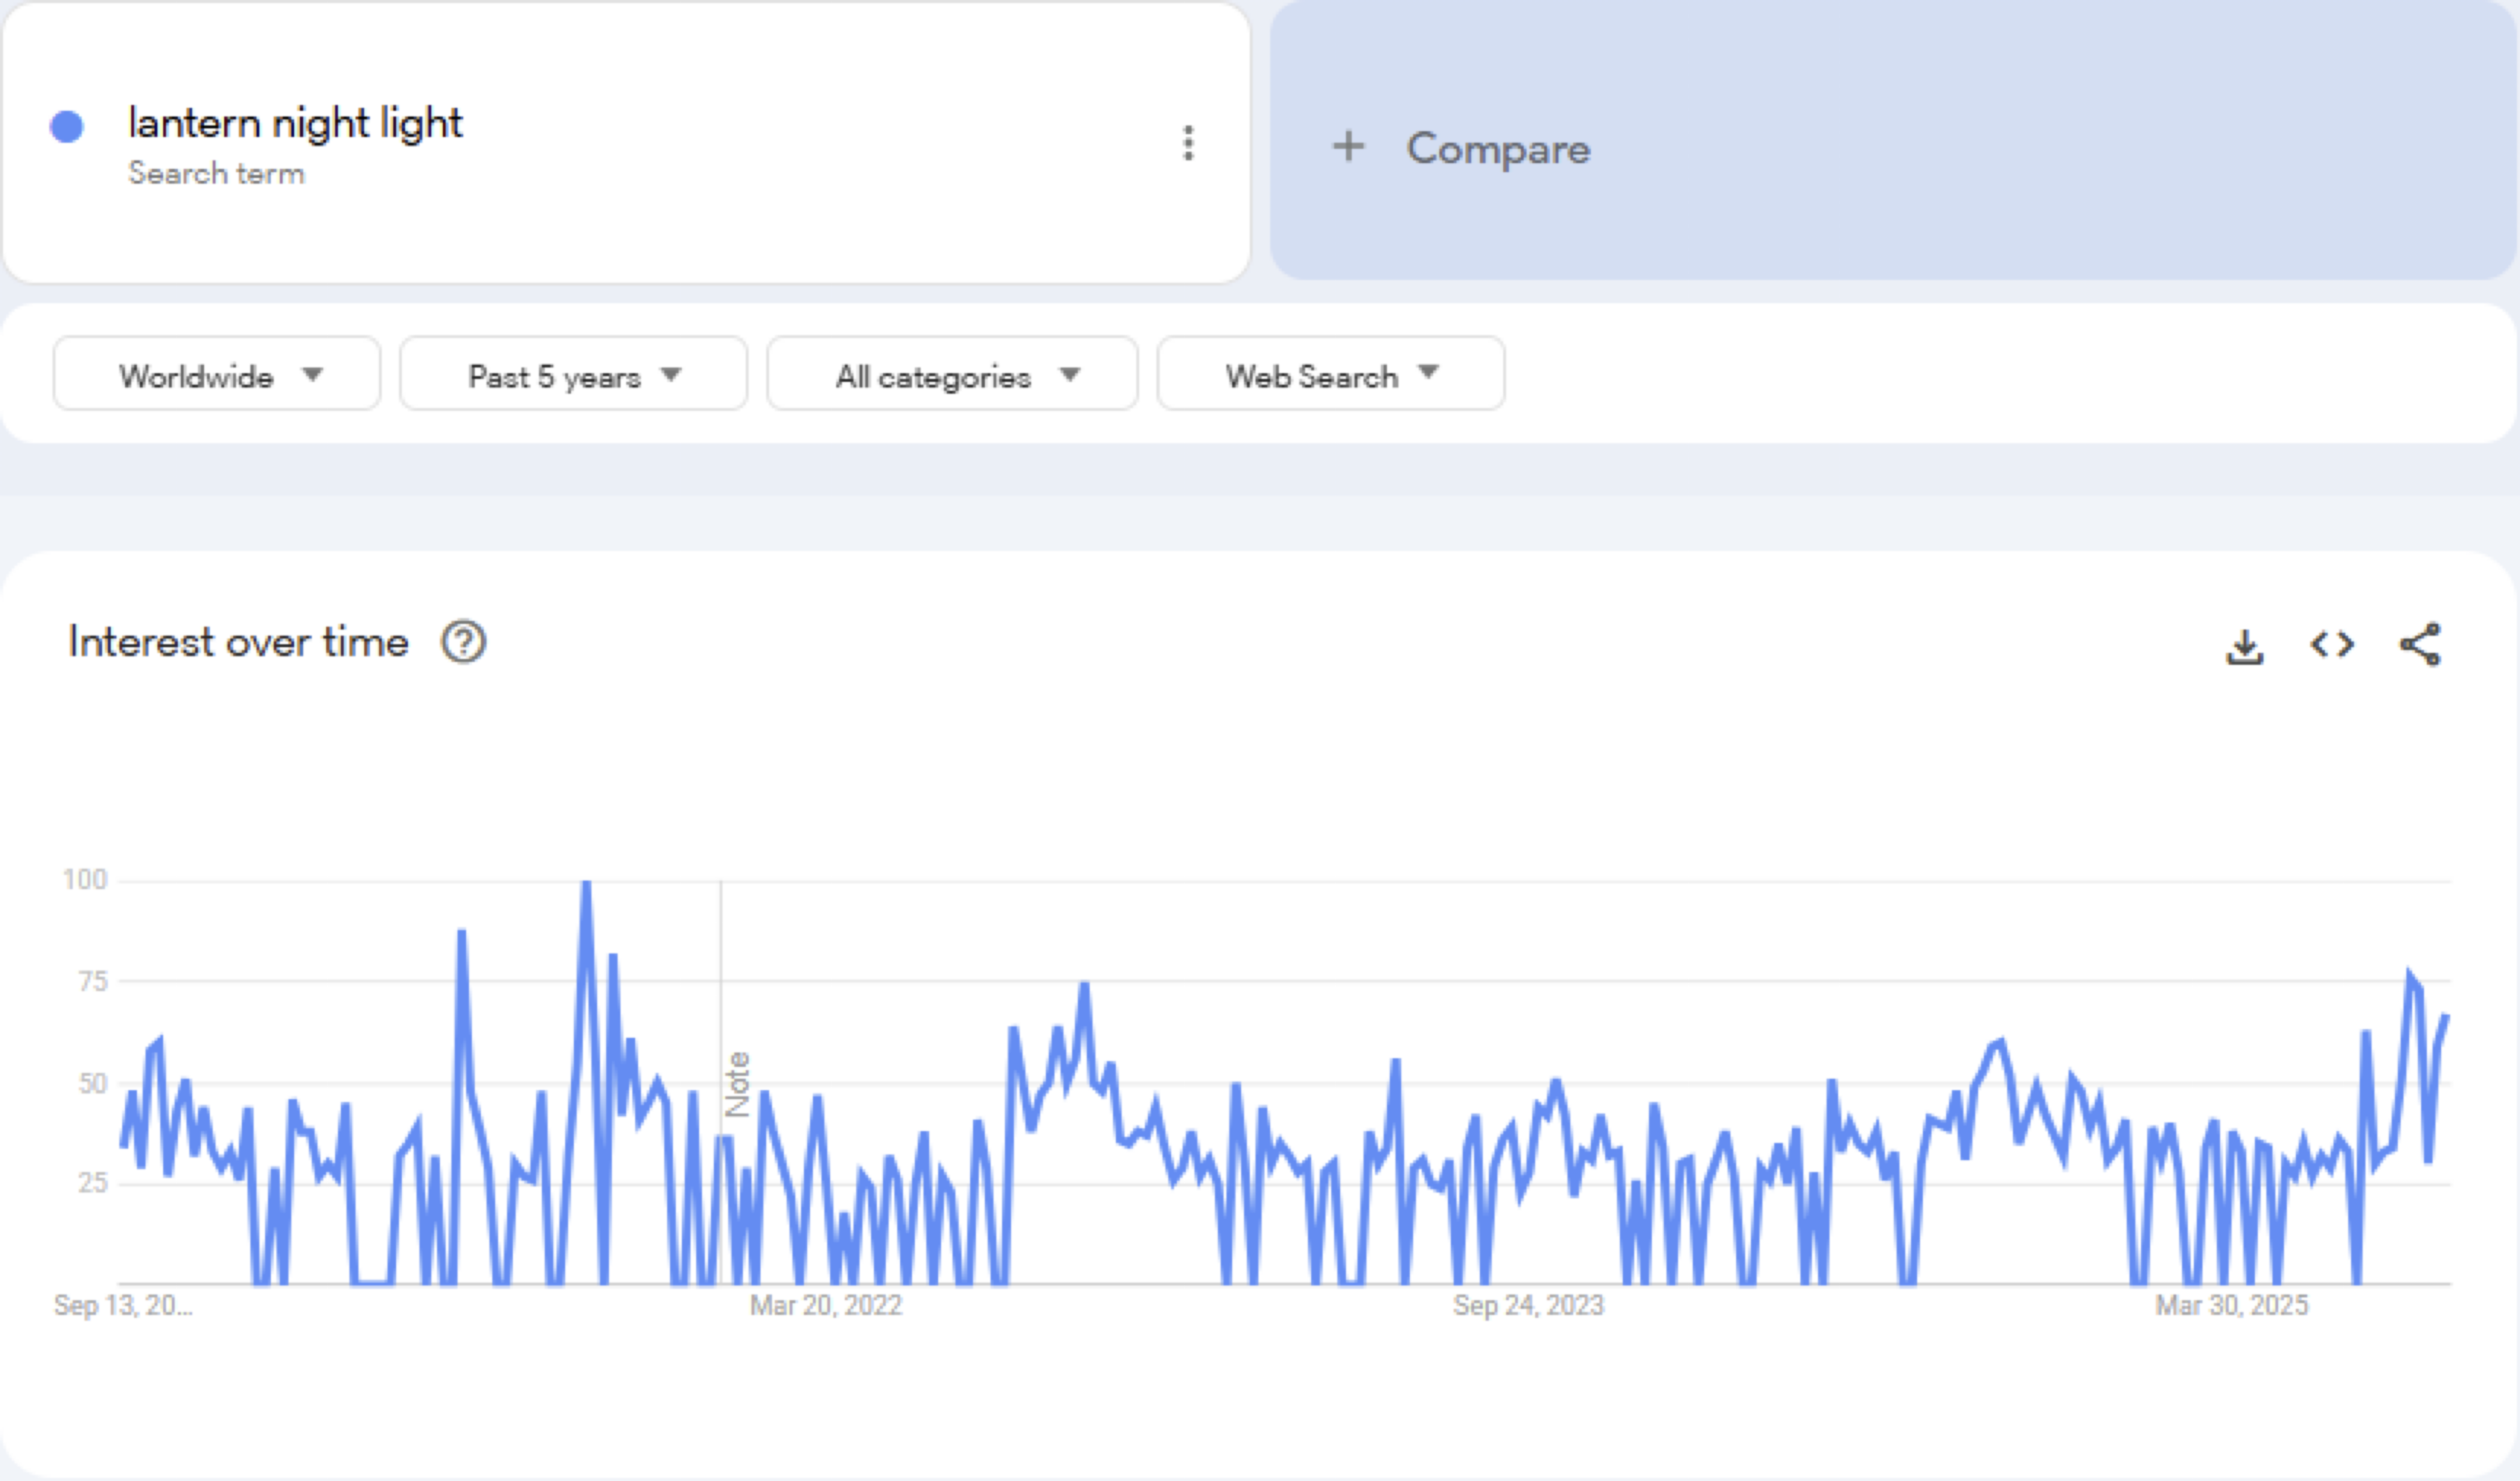This screenshot has height=1481, width=2520.
Task: Open the three-dot menu for the search term
Action: click(1188, 143)
